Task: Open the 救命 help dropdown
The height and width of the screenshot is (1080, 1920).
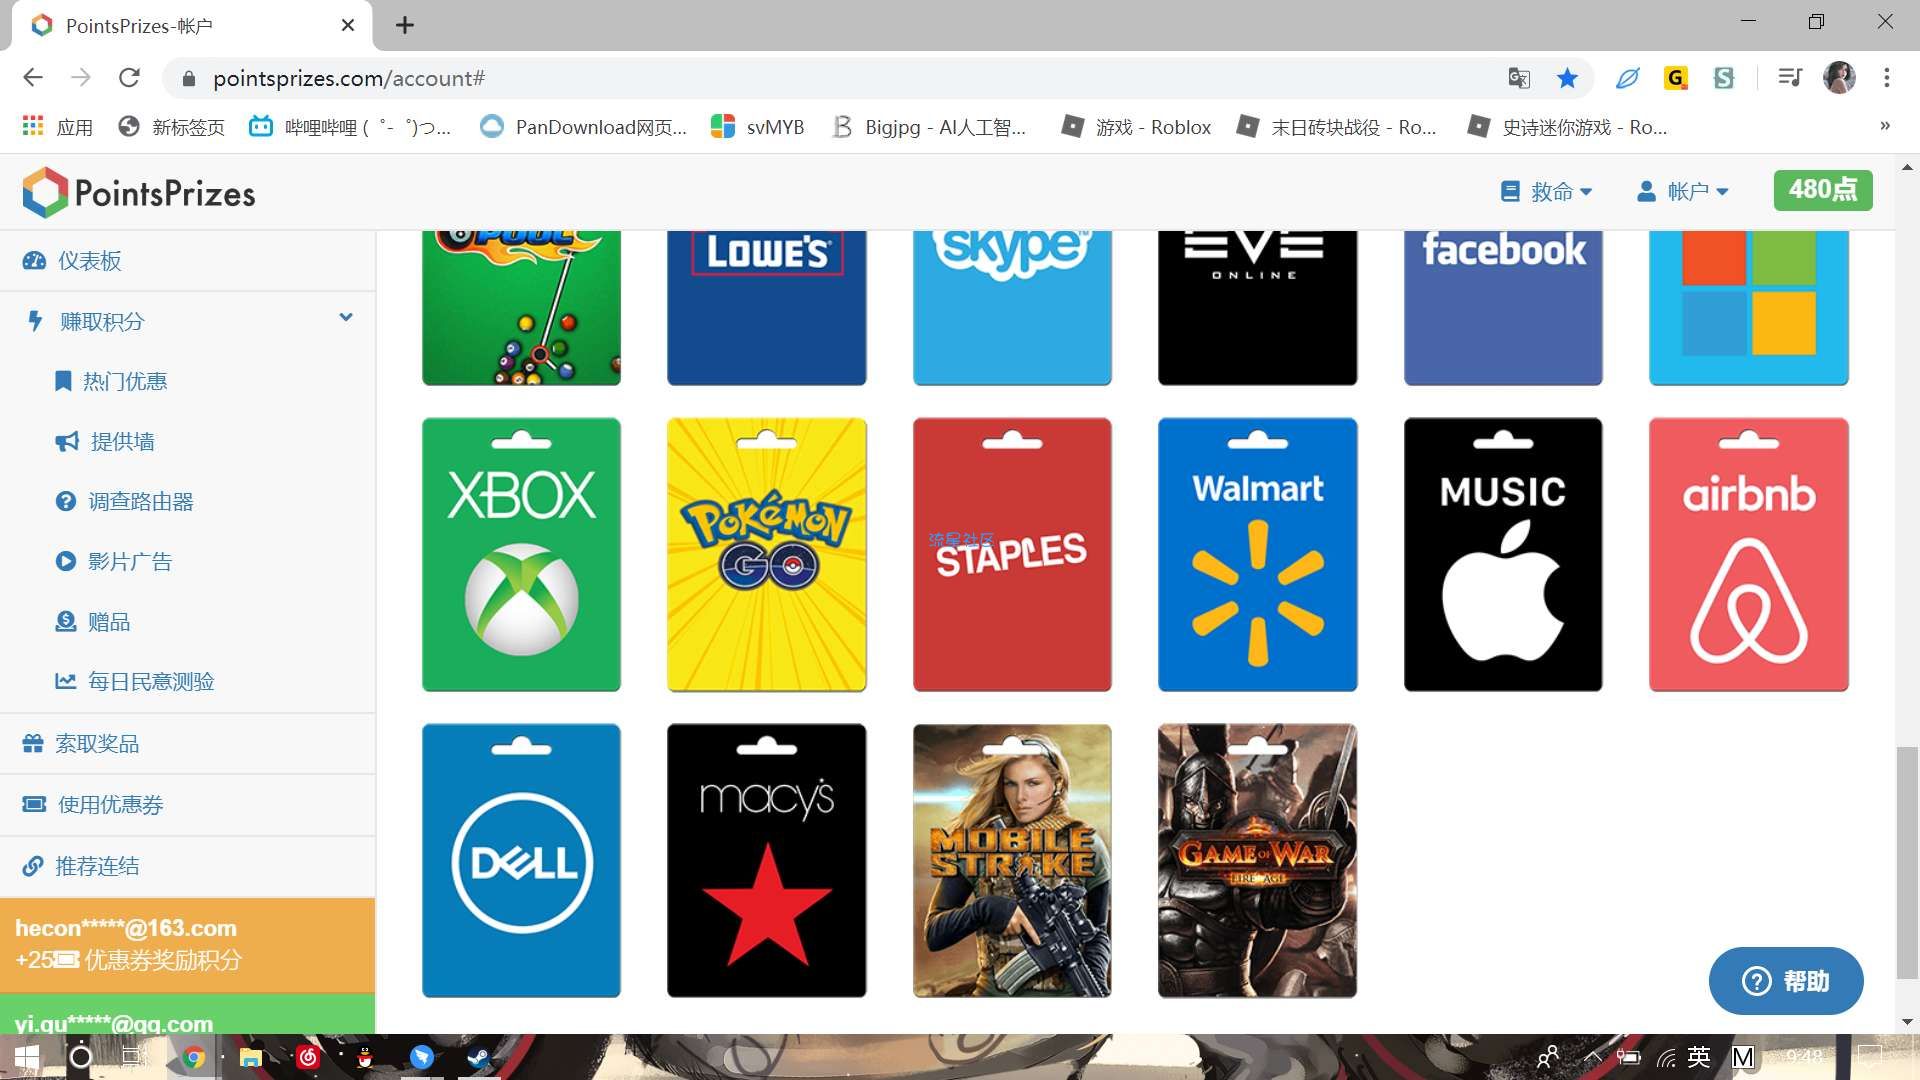Action: (1546, 191)
